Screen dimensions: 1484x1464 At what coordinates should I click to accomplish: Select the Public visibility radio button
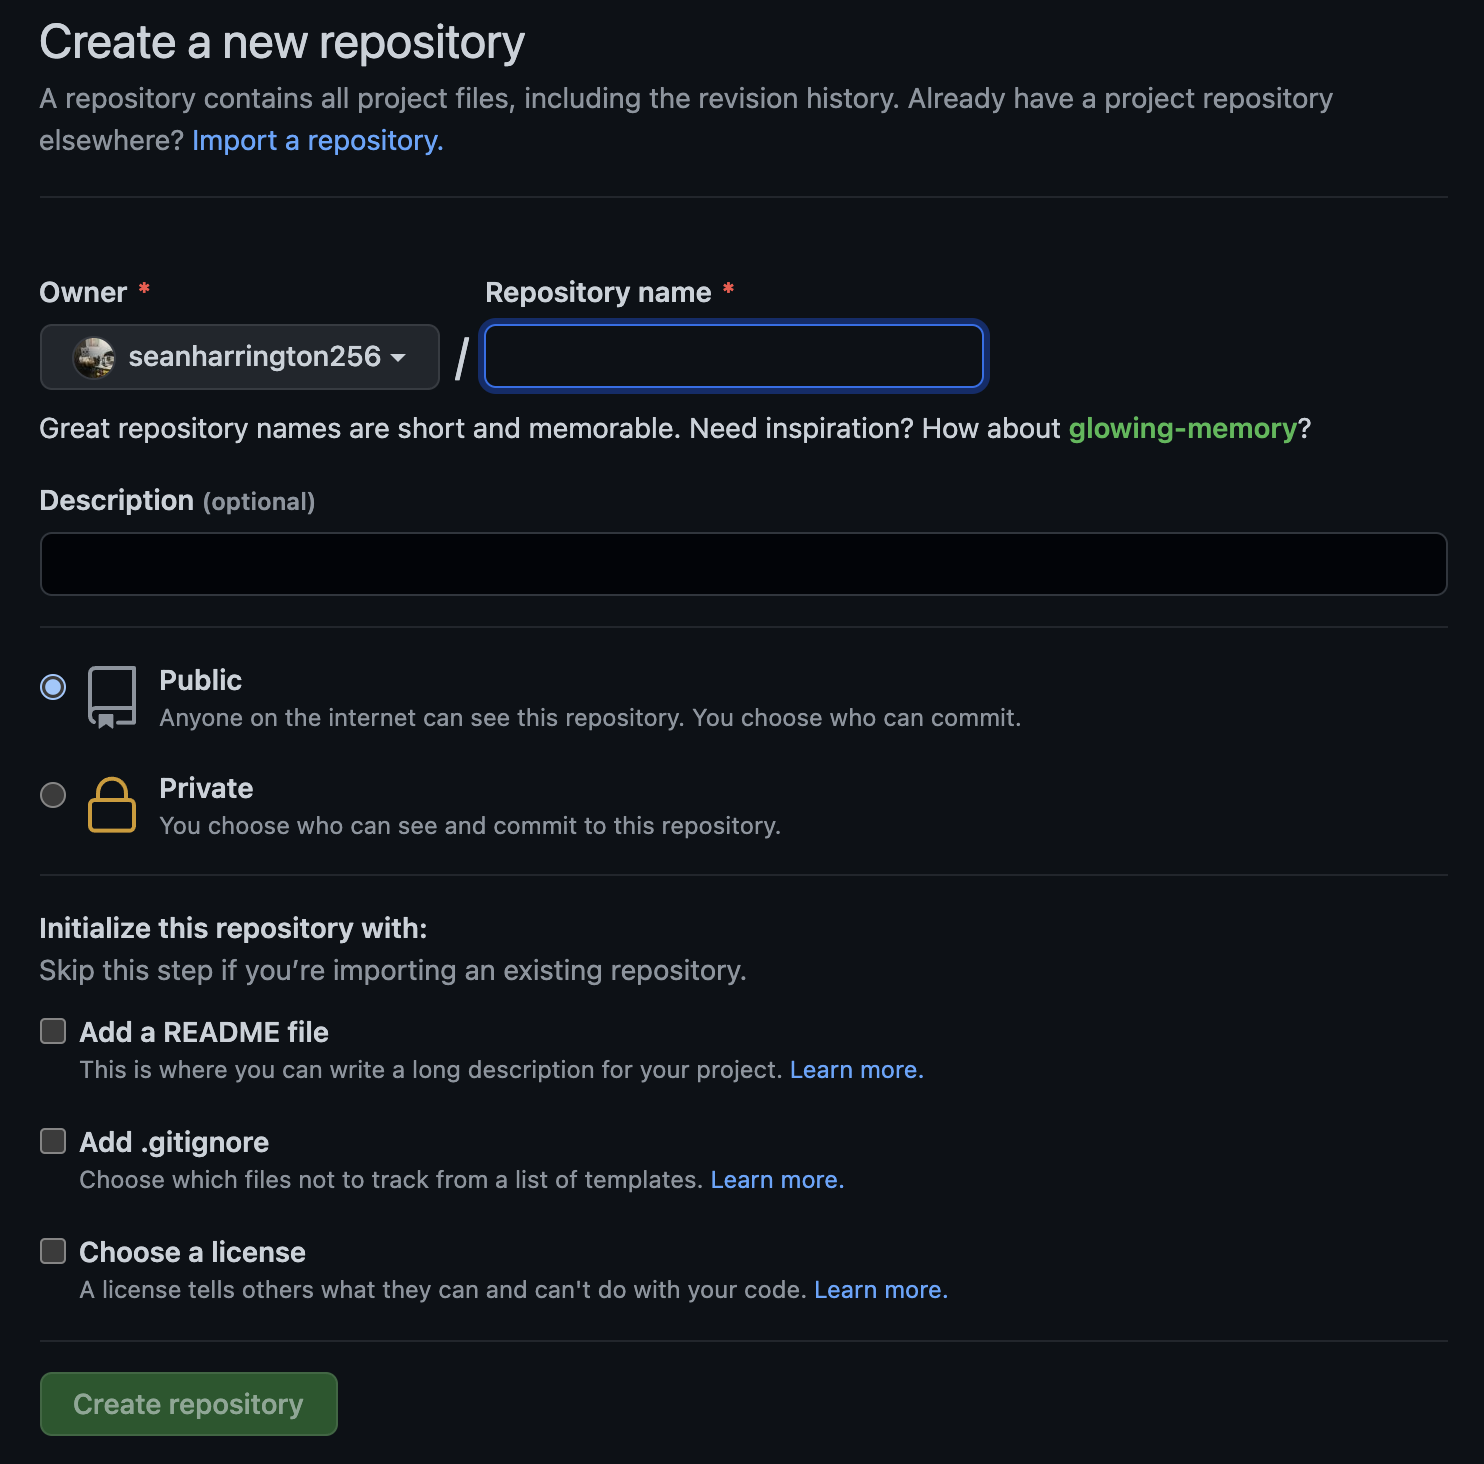click(x=53, y=687)
